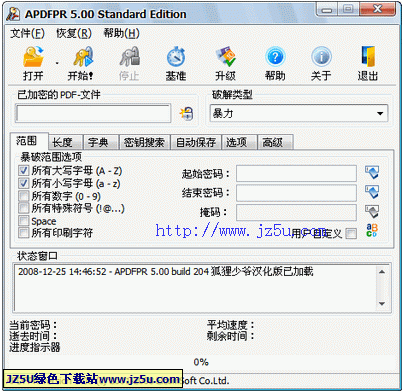Click the 起始密码 input field
This screenshot has height=391, width=406.
point(296,173)
